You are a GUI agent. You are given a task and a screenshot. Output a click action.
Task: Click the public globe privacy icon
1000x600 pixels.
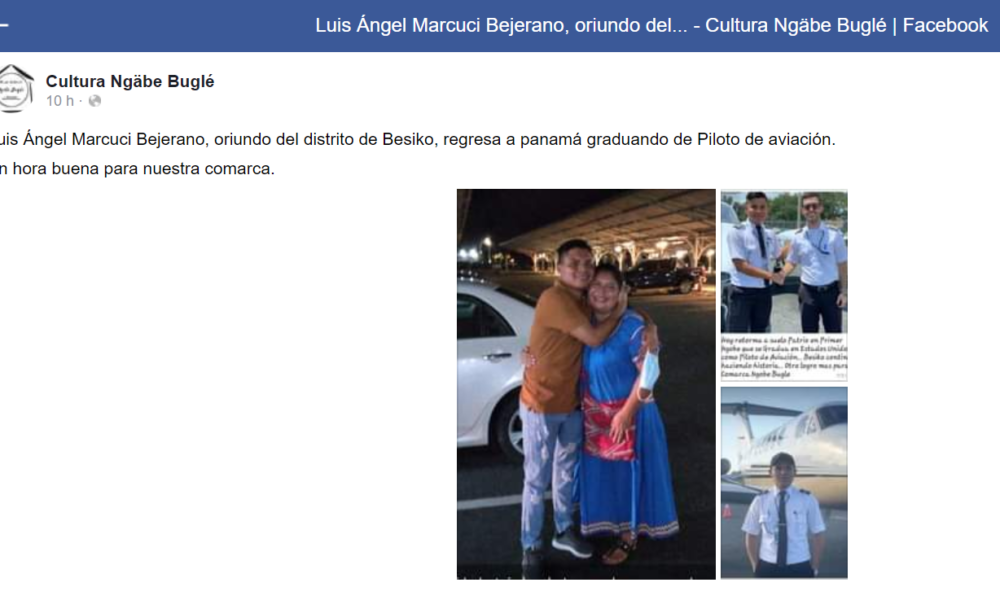tap(94, 101)
